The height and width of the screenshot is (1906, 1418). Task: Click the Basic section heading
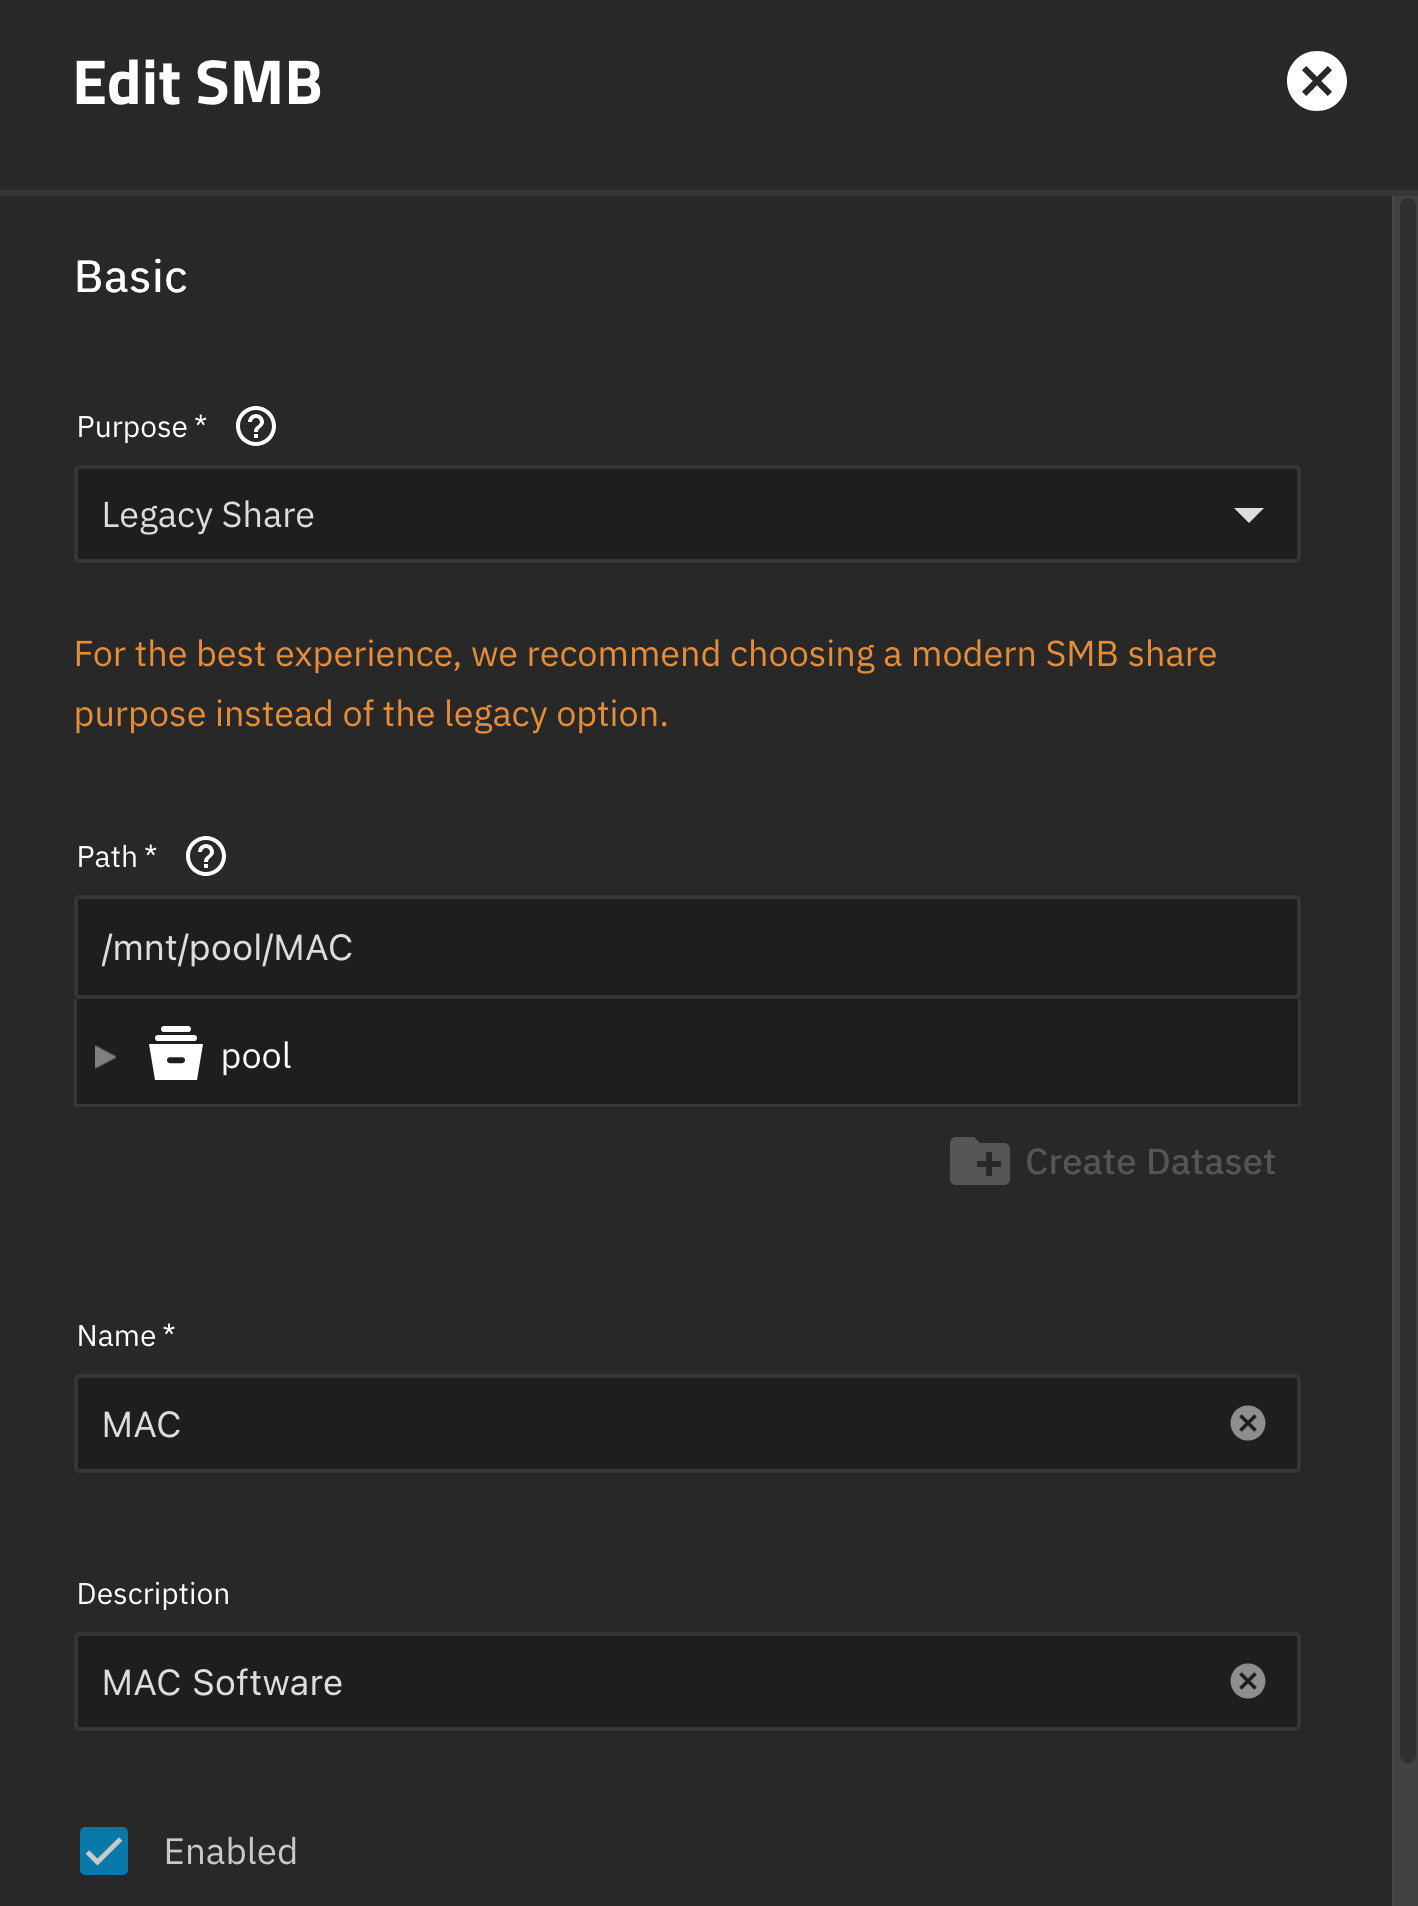click(x=131, y=277)
